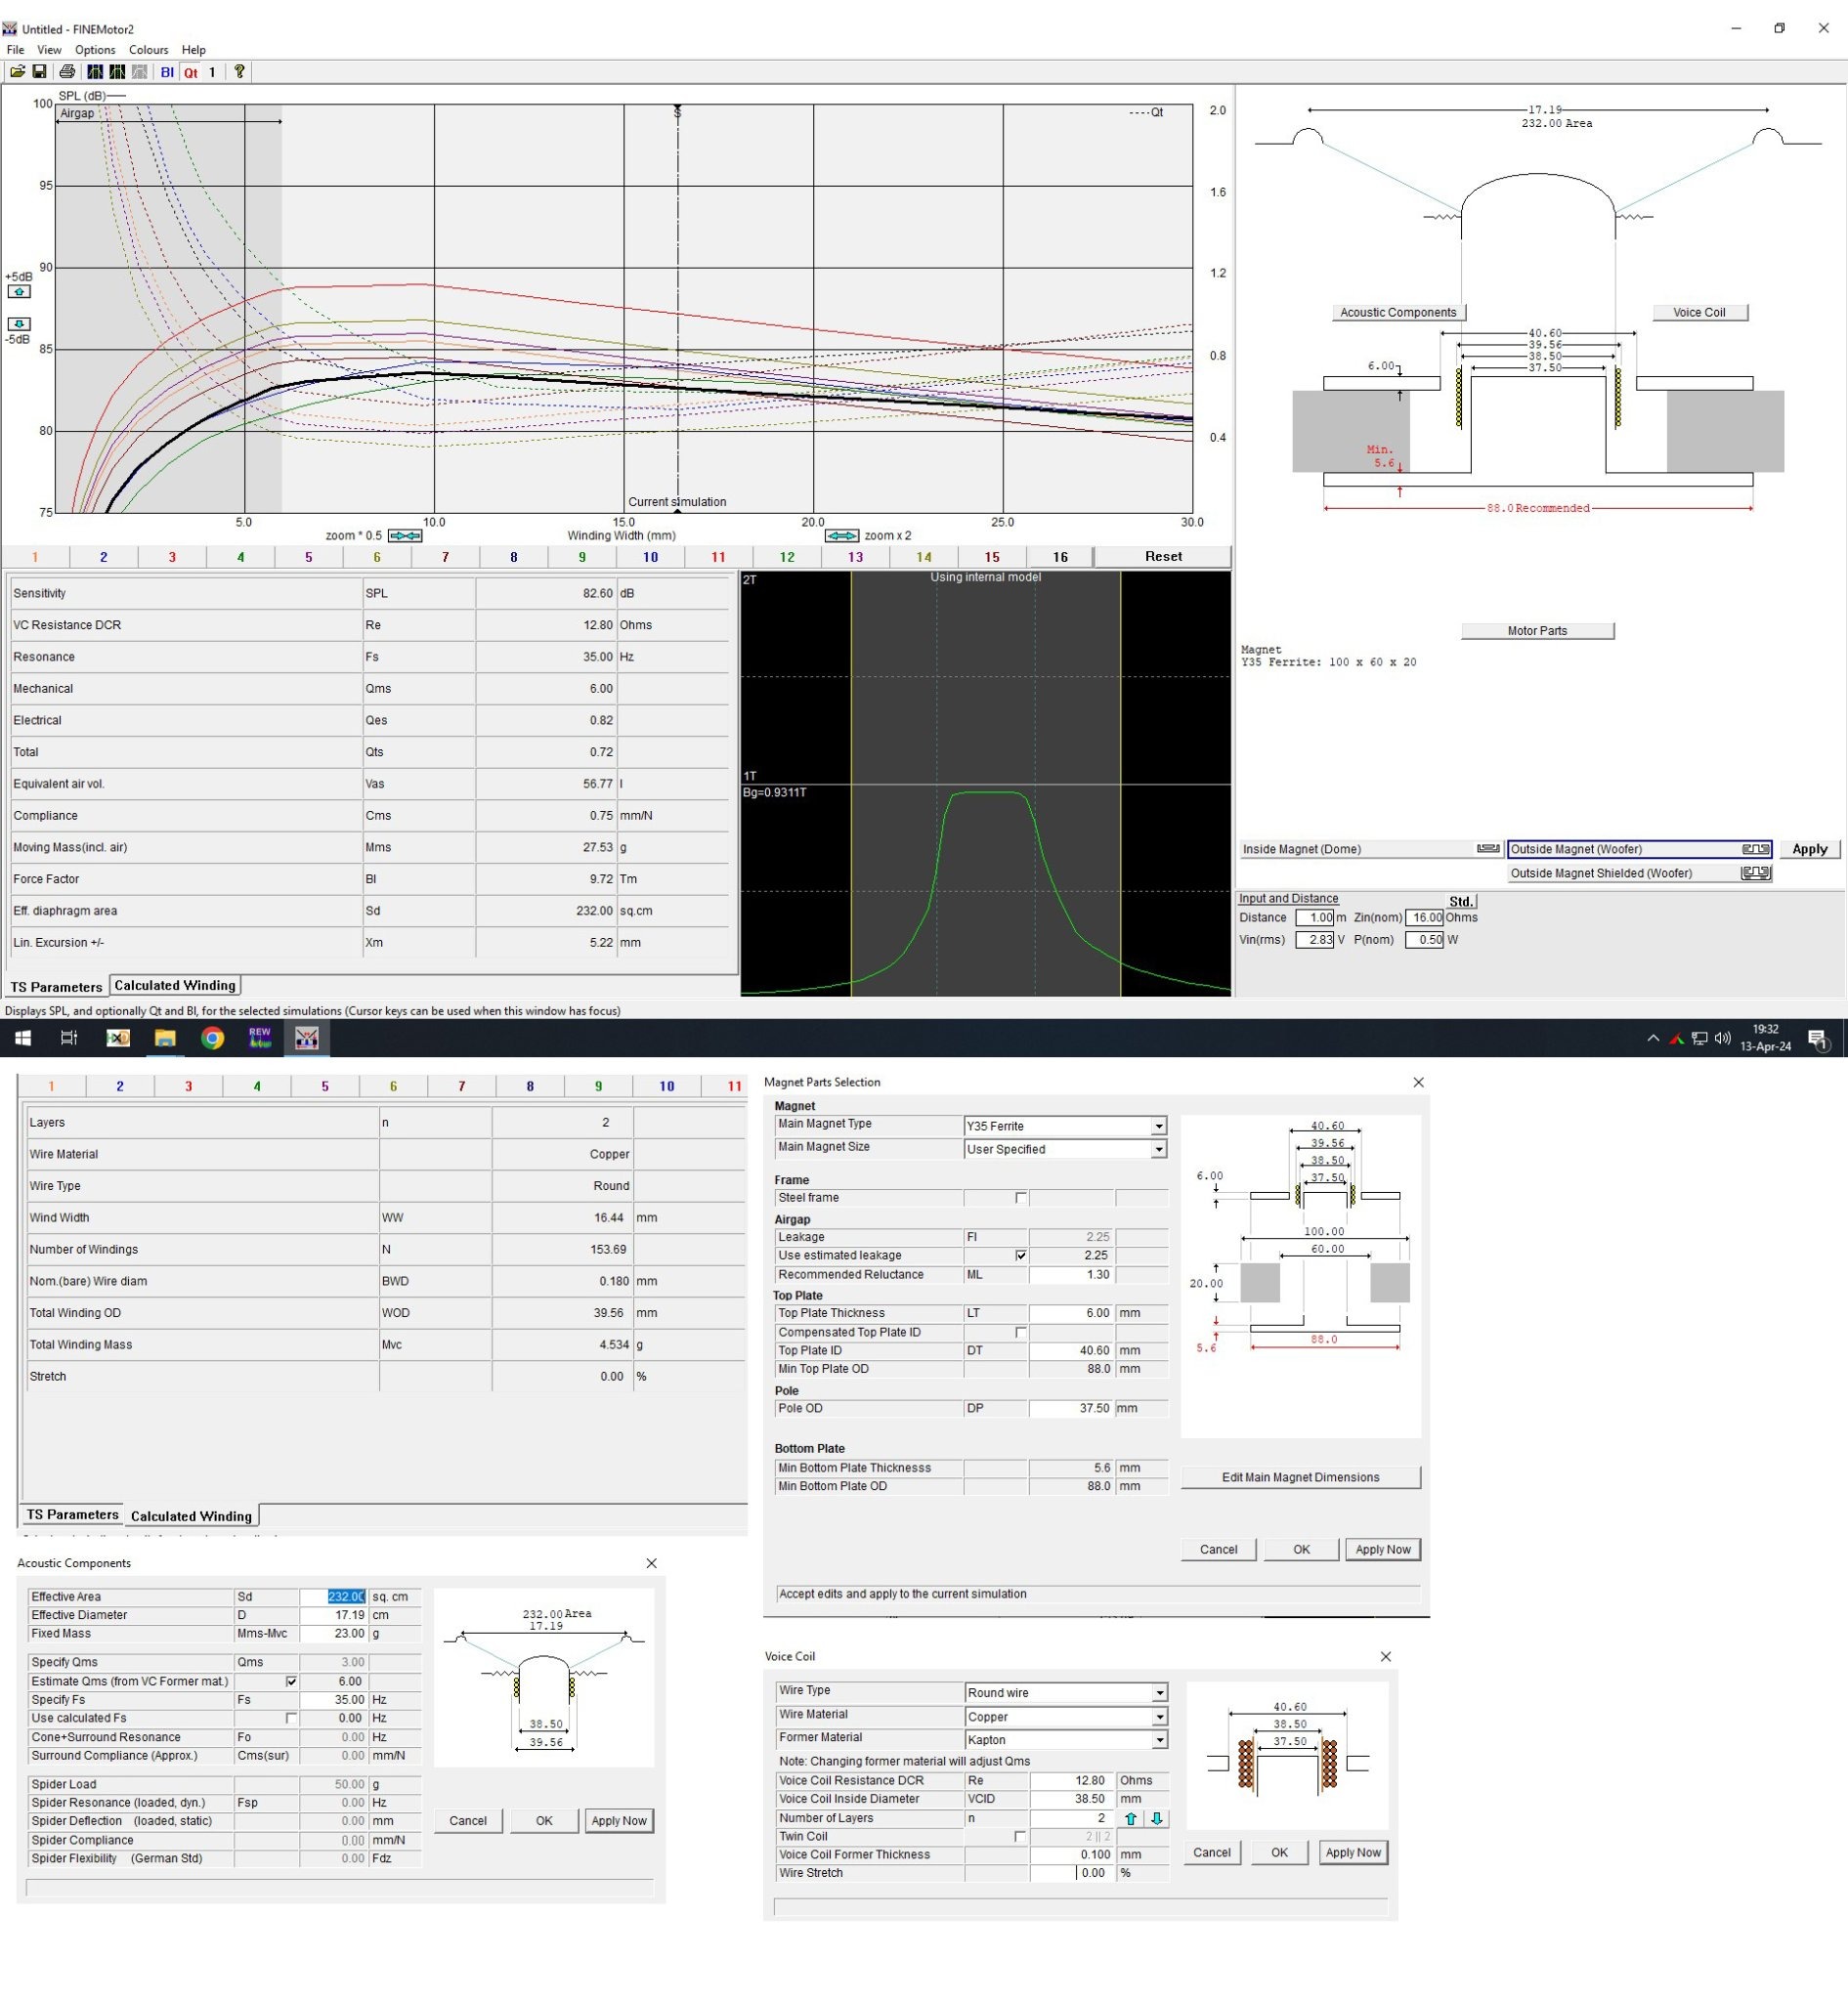Click the '1' toolbar button

click(x=212, y=72)
